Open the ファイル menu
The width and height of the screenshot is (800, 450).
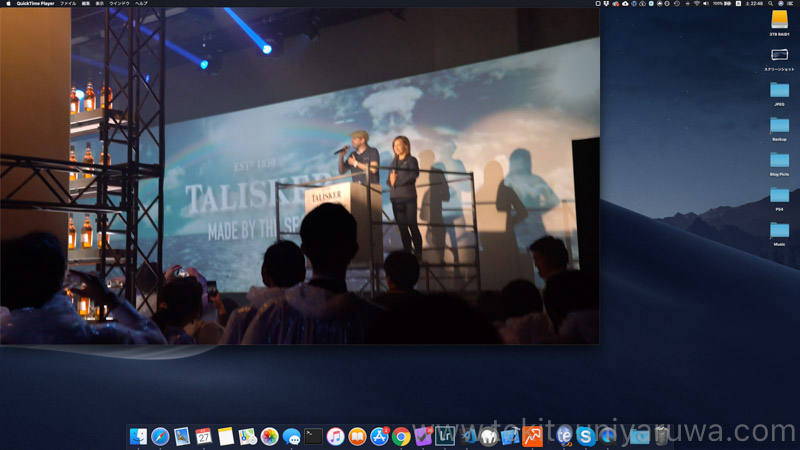[68, 3]
